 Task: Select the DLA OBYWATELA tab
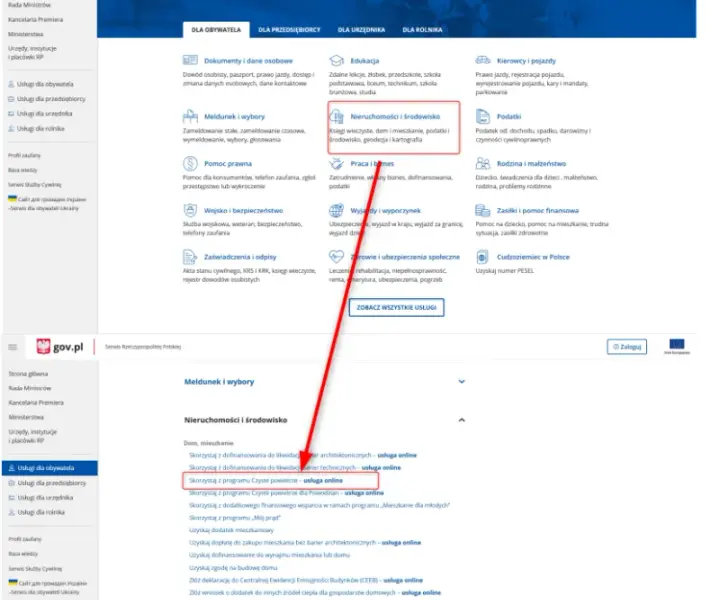tap(216, 30)
